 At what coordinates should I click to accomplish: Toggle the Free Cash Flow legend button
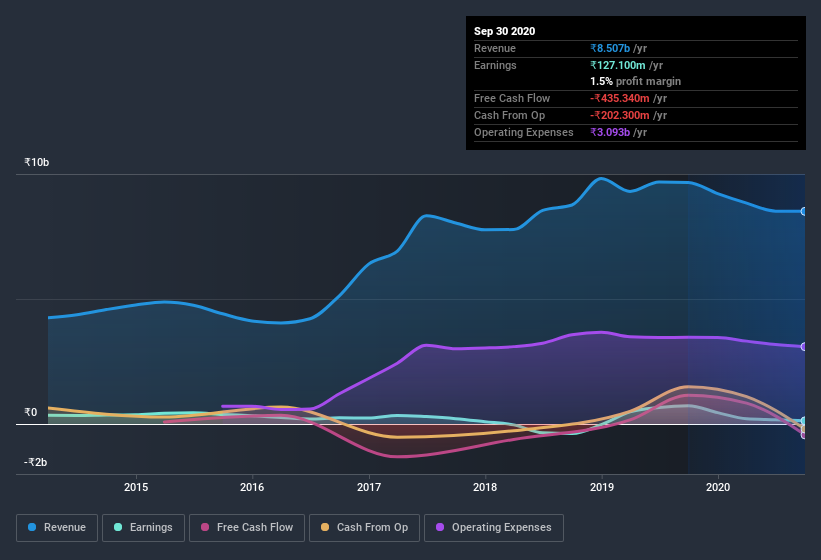(247, 528)
